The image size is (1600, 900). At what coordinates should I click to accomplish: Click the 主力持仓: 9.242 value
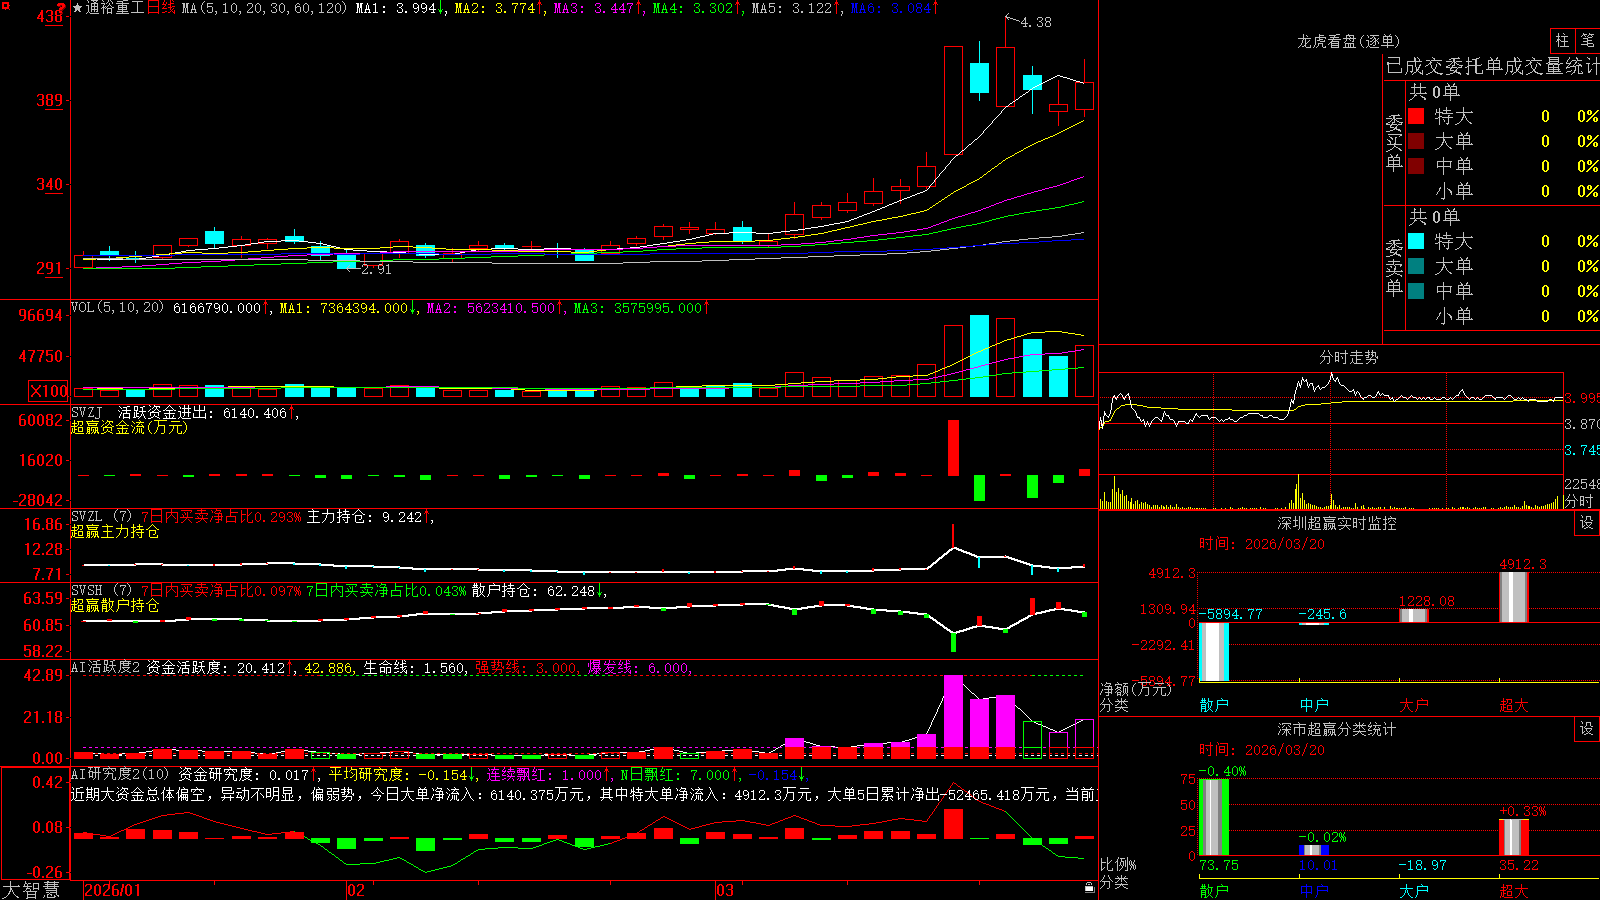pos(364,516)
